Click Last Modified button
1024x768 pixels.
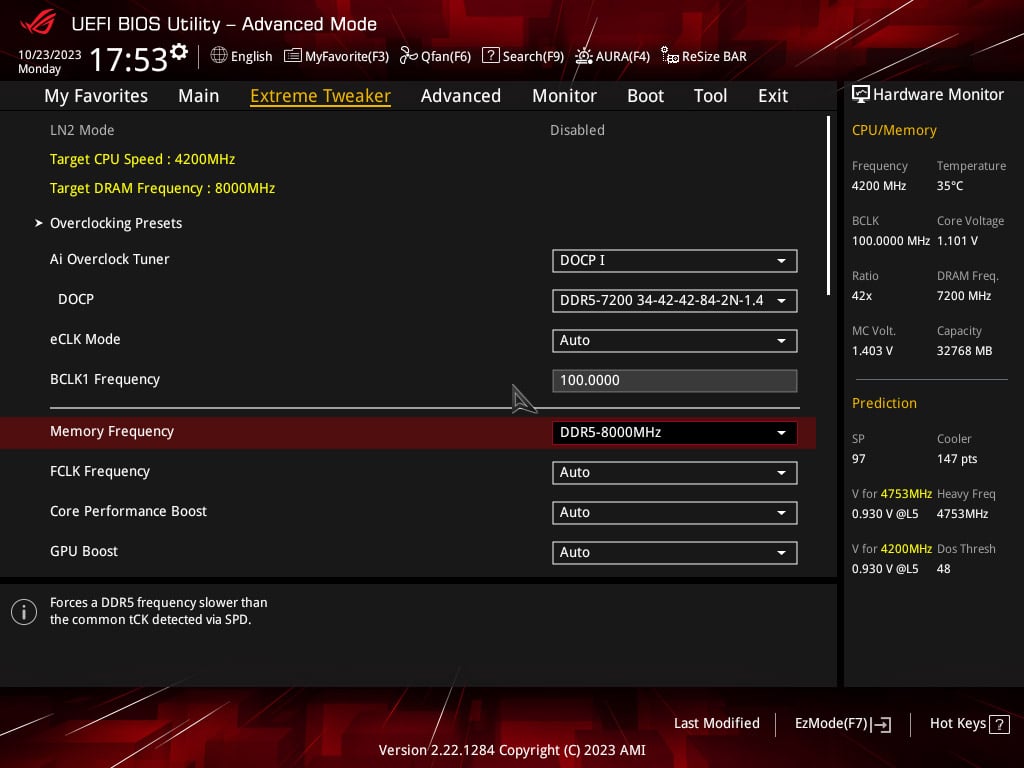pos(716,724)
